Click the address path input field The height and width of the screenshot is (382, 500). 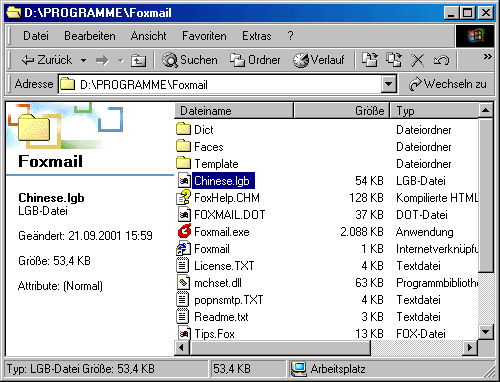(x=220, y=84)
